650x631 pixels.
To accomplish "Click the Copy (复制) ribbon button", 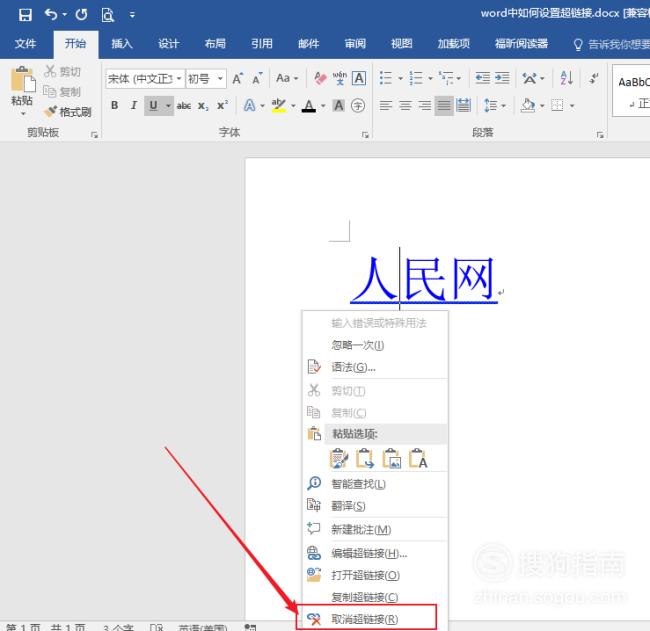I will pos(62,91).
